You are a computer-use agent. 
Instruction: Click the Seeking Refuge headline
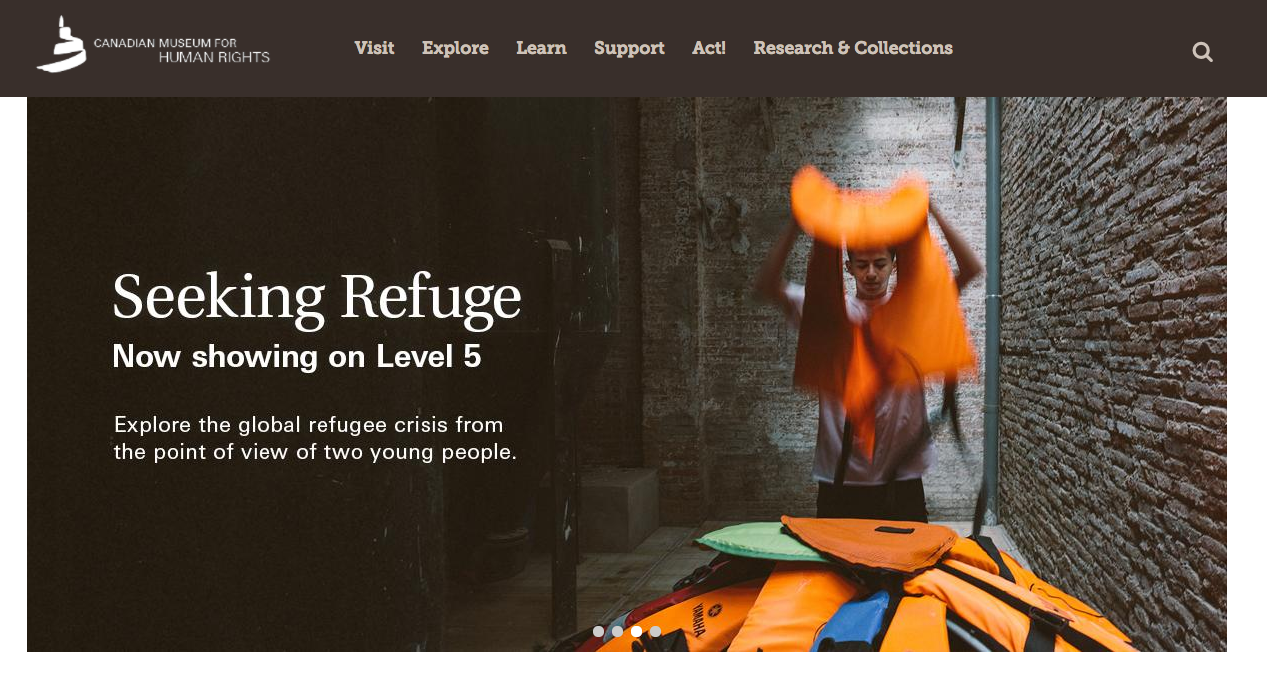[316, 298]
